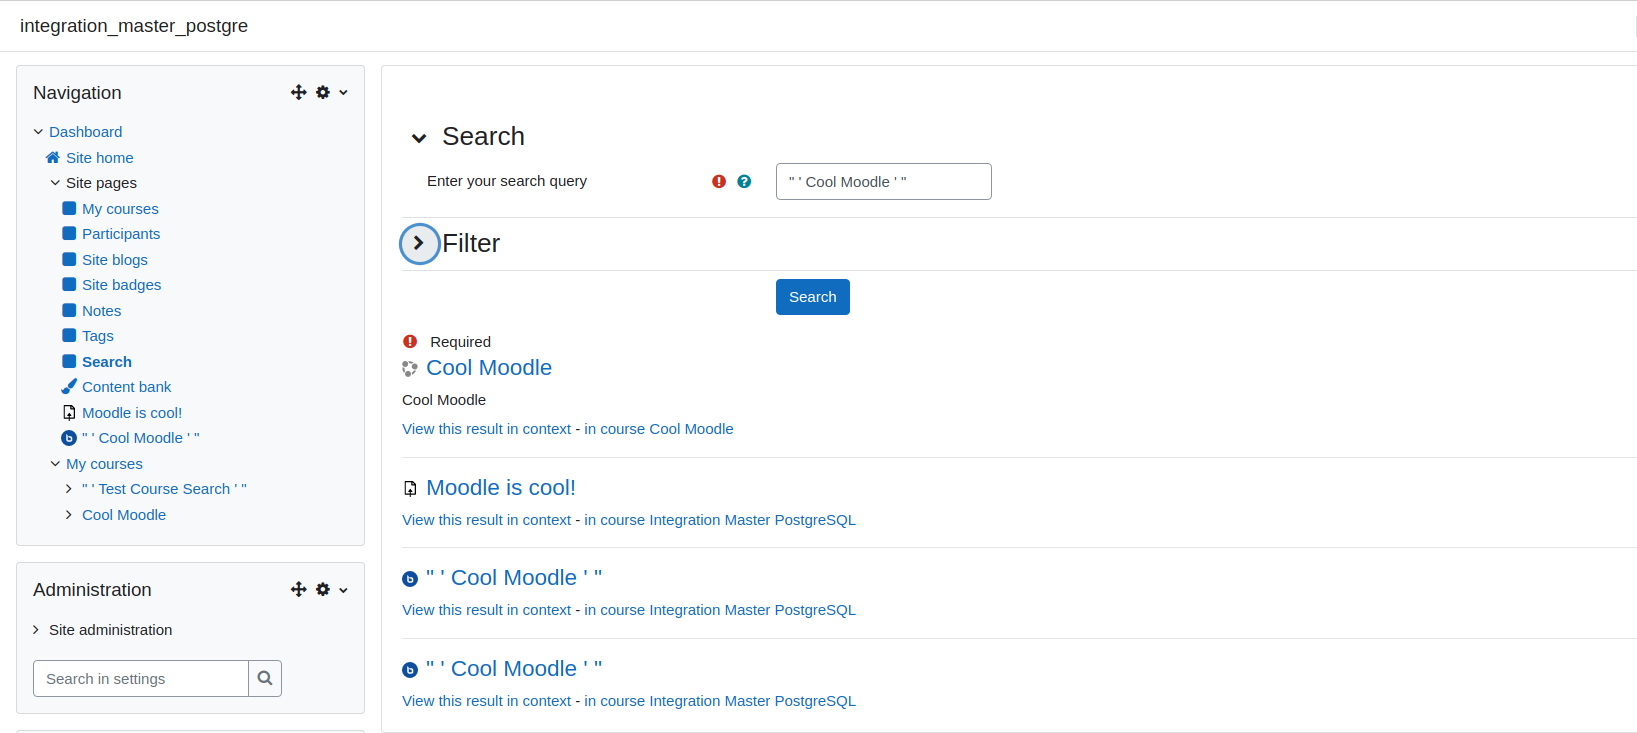
Task: Open Site administration
Action: click(110, 629)
